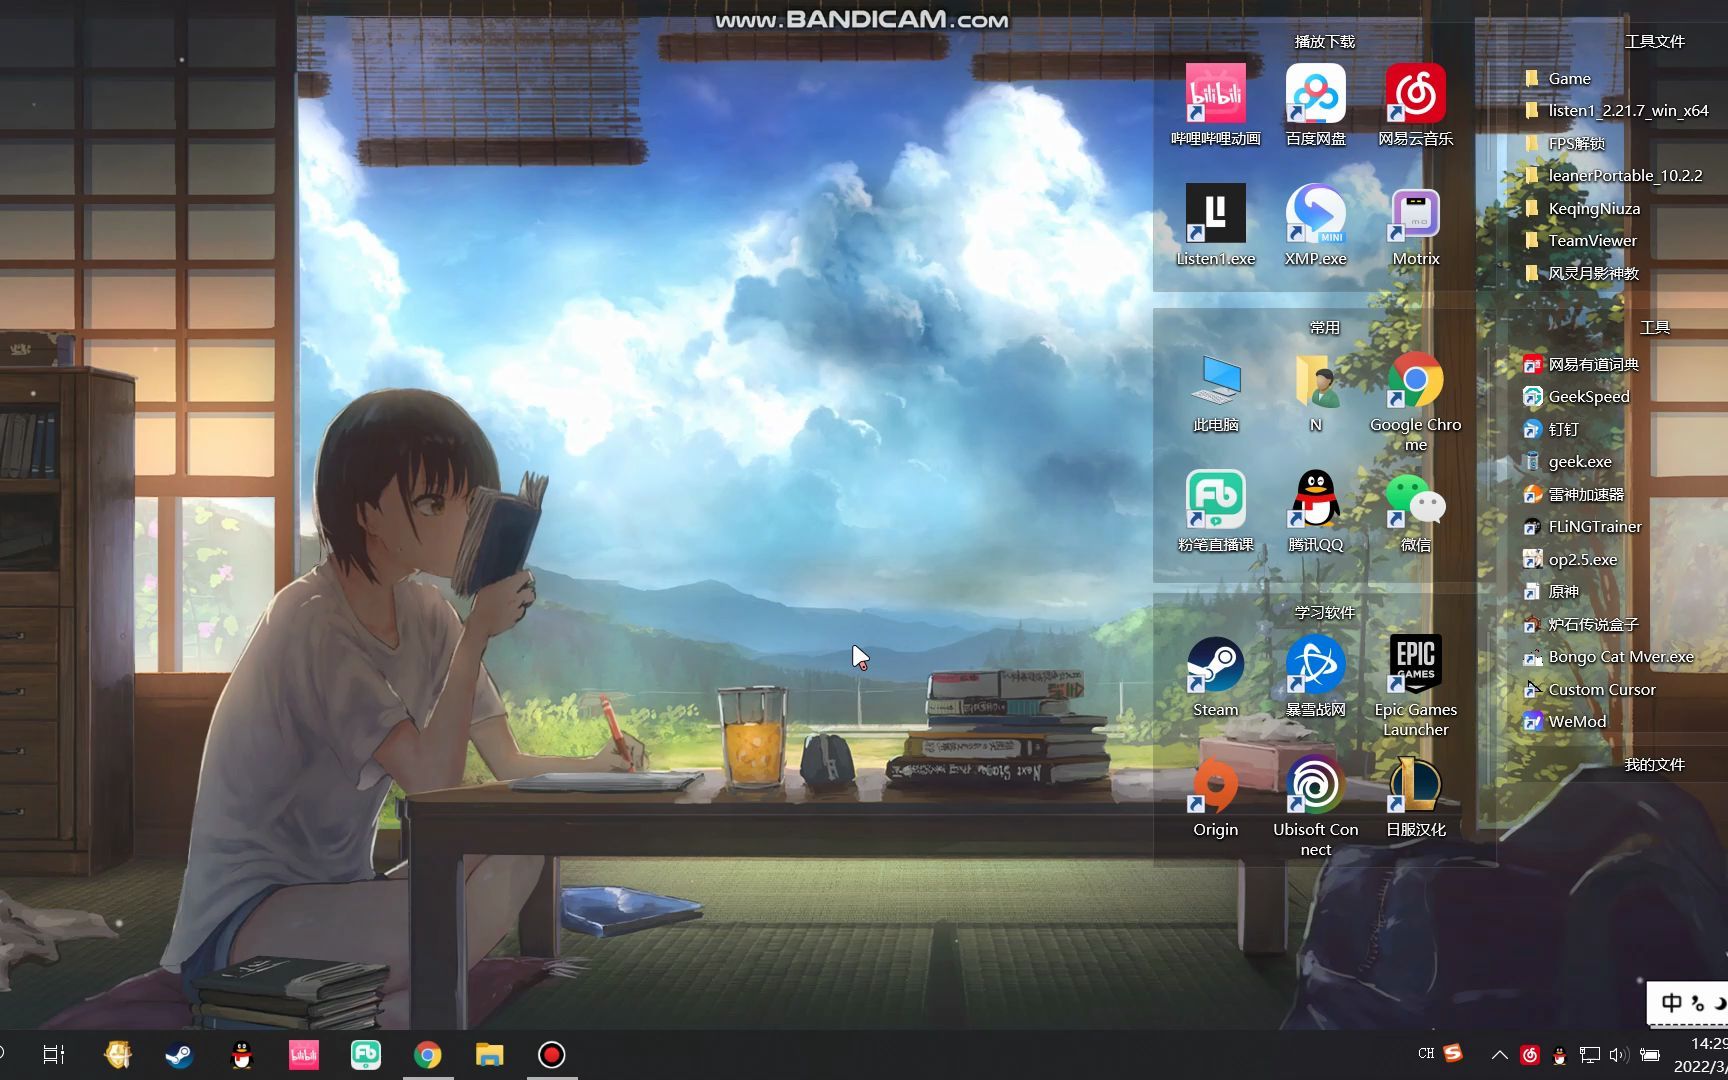Open 钉钉 in the 工具 list

1551,429
